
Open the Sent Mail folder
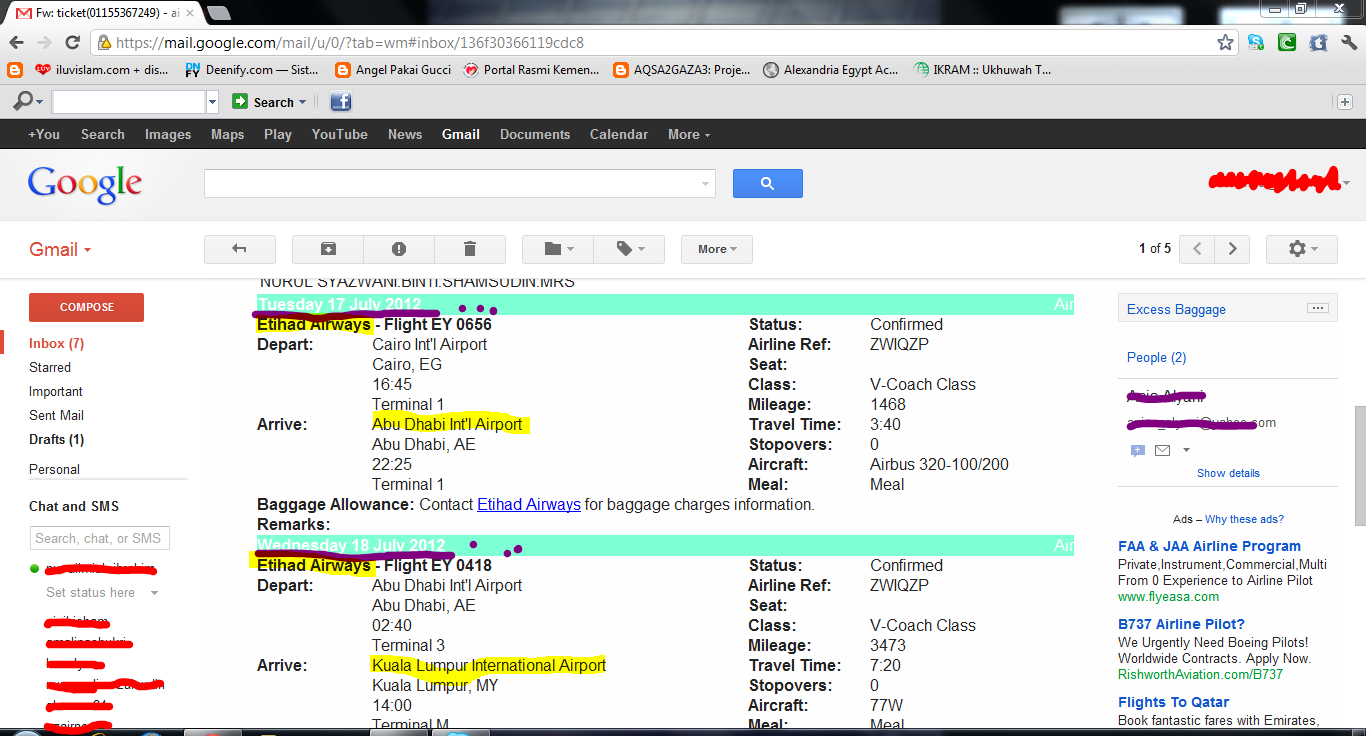[x=56, y=415]
